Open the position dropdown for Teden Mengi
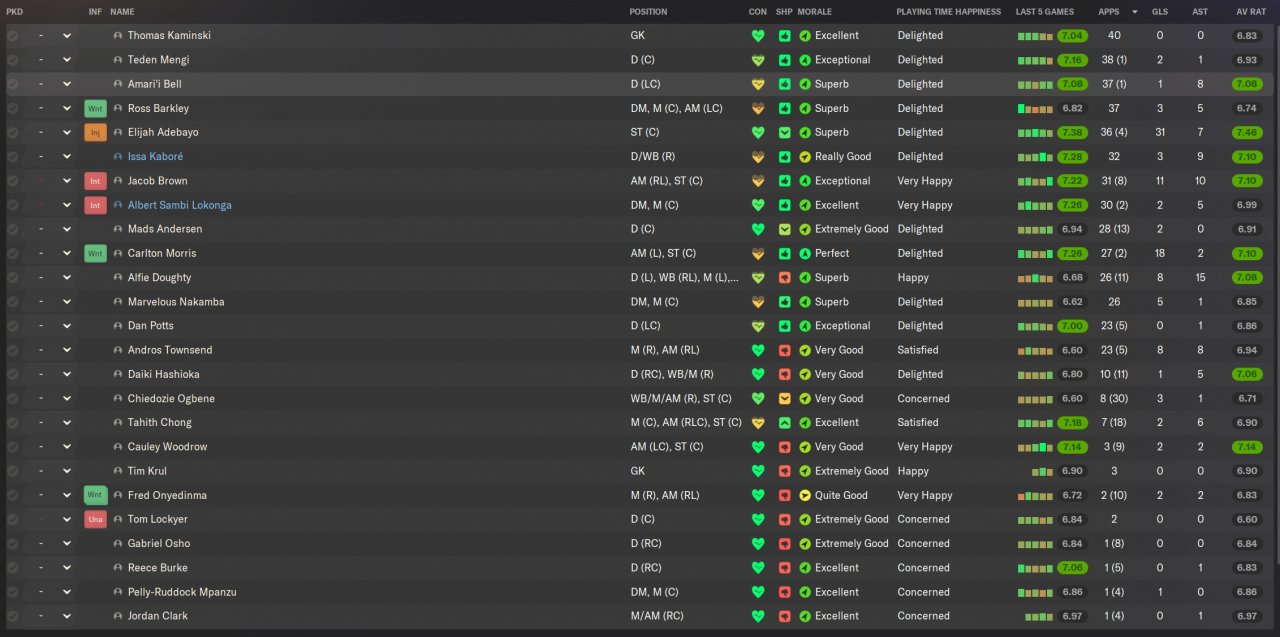 click(67, 60)
